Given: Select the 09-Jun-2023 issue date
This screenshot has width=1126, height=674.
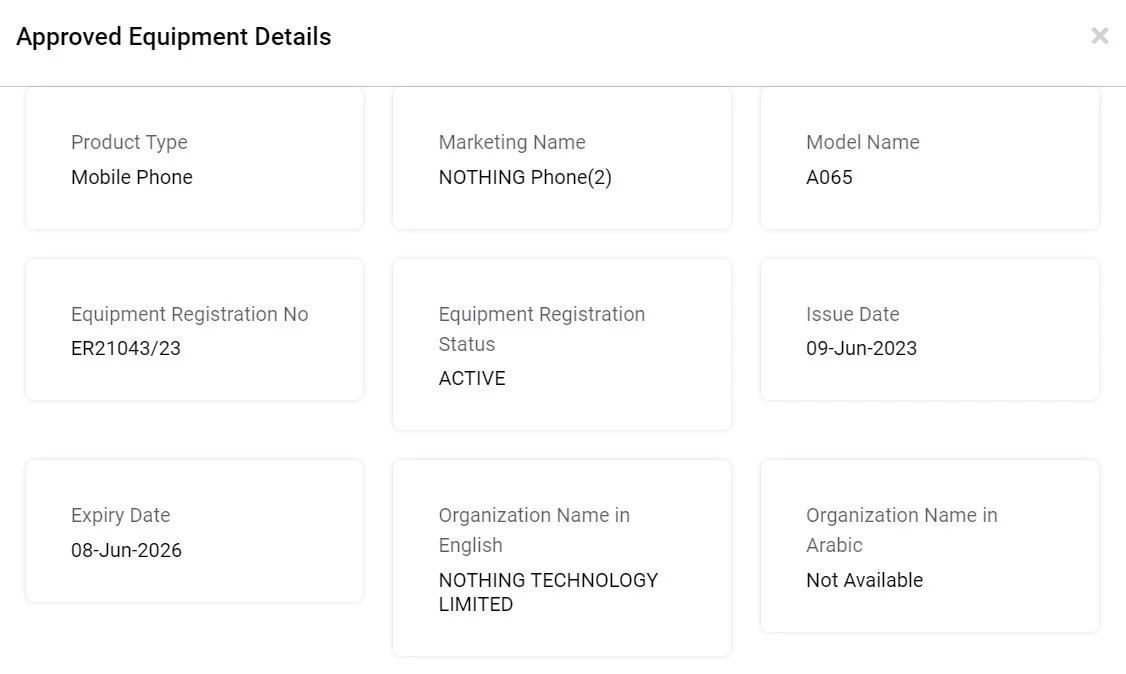Looking at the screenshot, I should pos(861,349).
